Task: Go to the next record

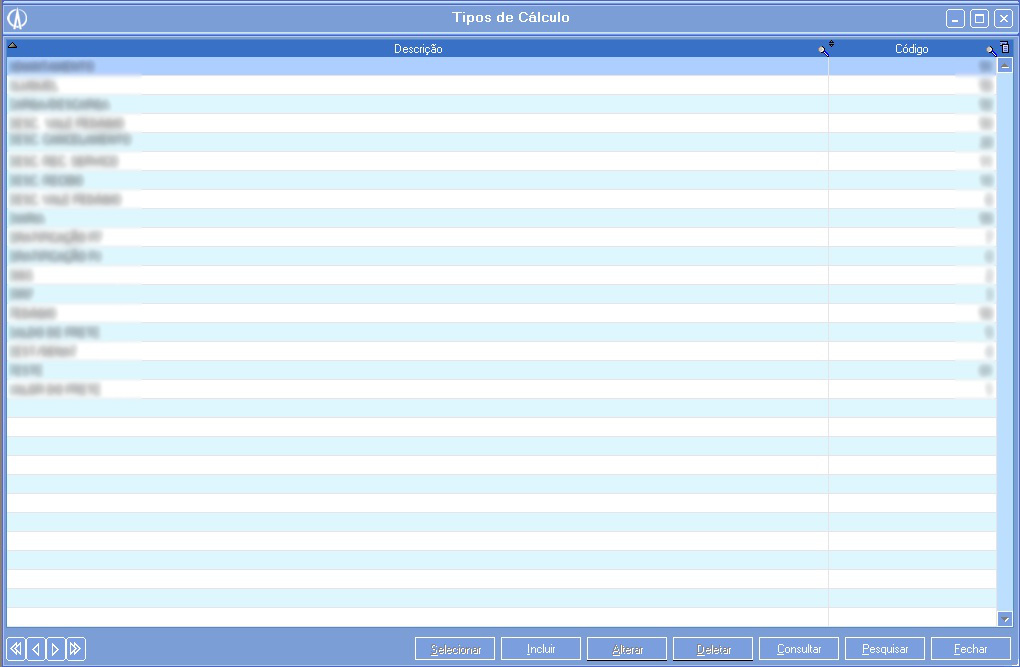Action: coord(56,649)
